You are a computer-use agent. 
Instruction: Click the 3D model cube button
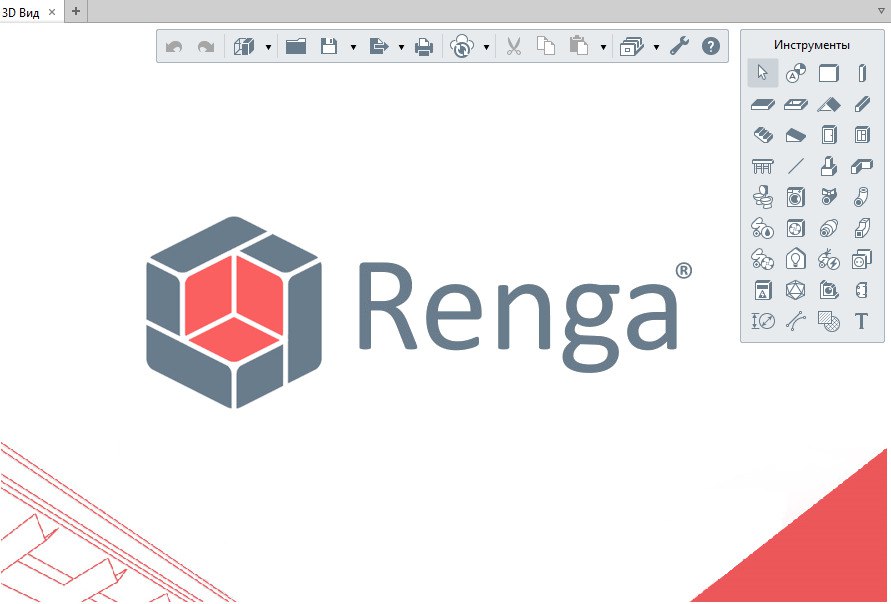click(244, 47)
